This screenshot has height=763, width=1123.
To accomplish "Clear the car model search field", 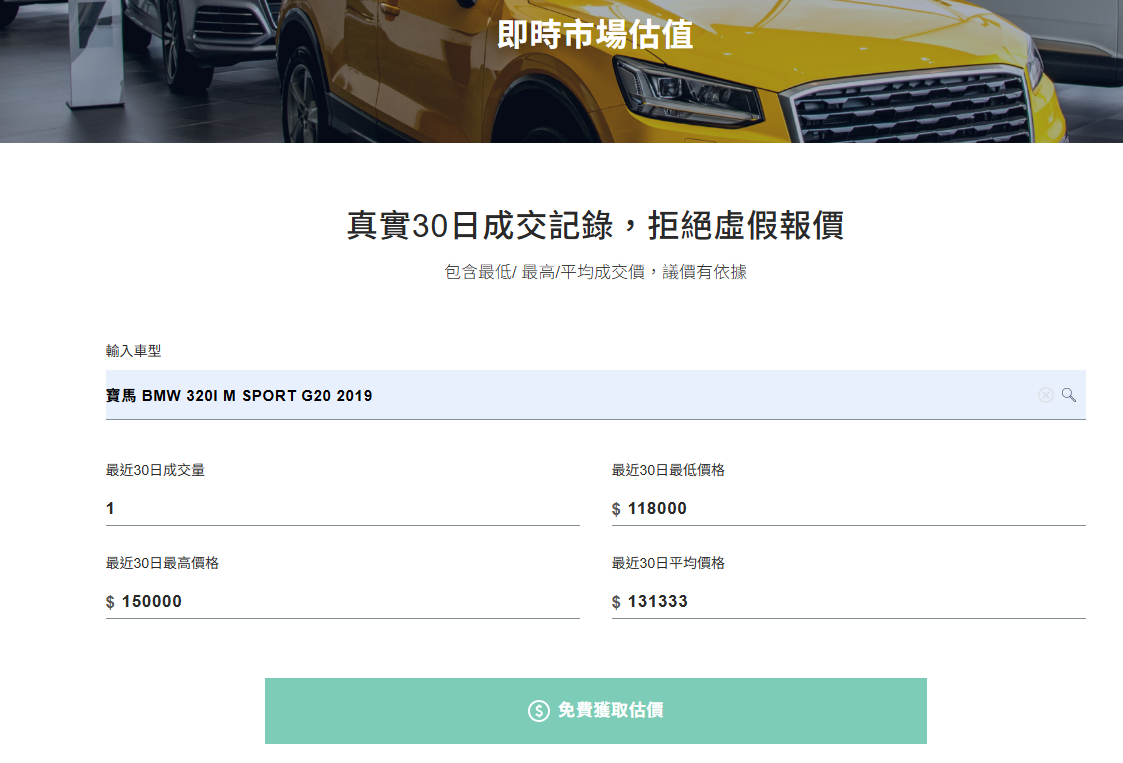I will click(1045, 395).
